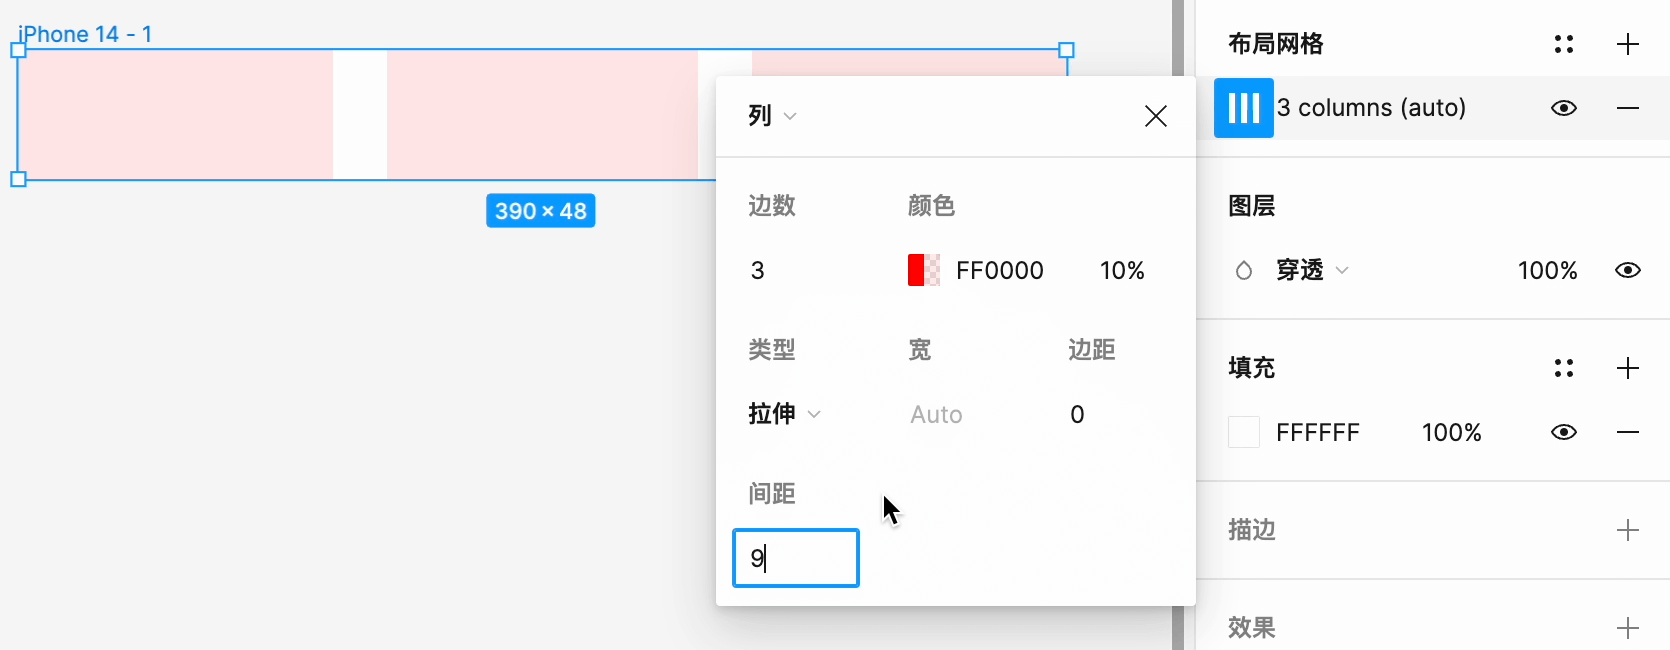1670x650 pixels.
Task: Edit the grid color opacity 10%
Action: [x=1122, y=270]
